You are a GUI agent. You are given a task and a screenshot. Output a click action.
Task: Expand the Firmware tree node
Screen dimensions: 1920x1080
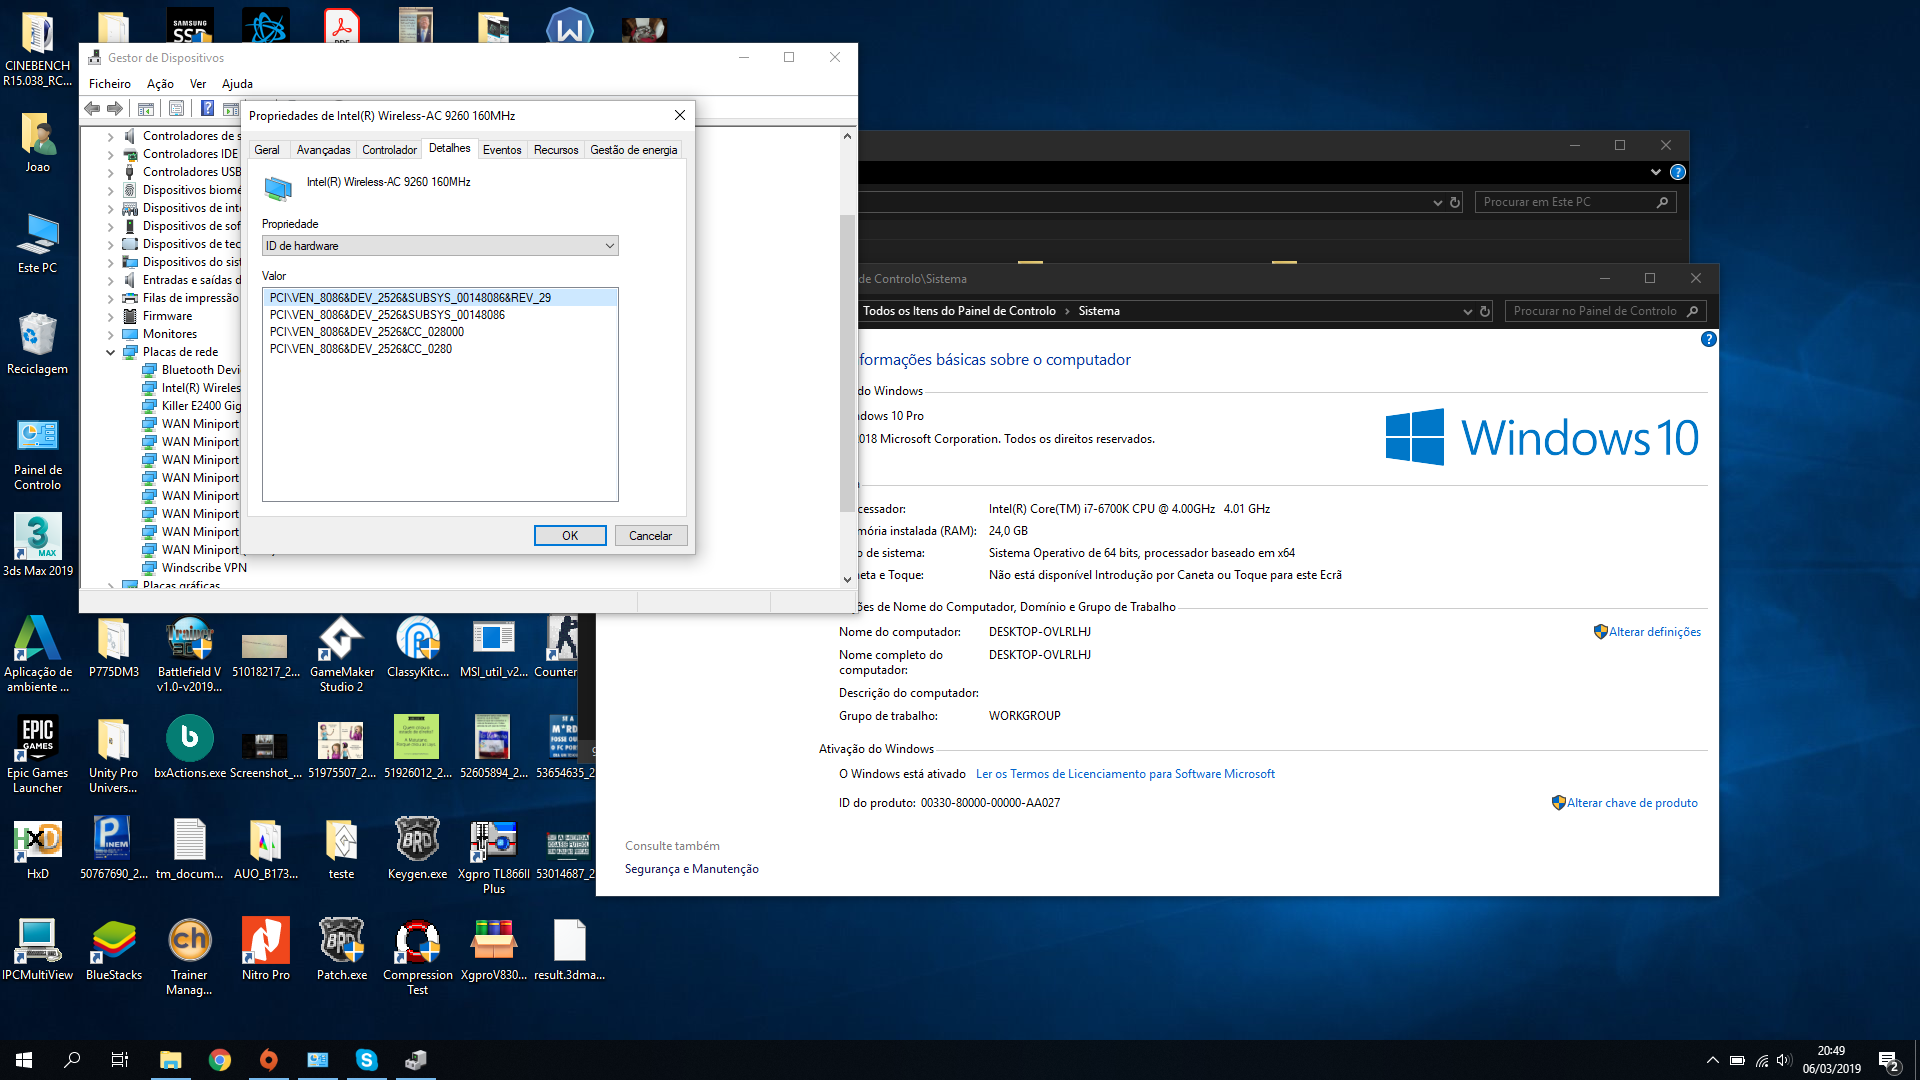pos(110,316)
